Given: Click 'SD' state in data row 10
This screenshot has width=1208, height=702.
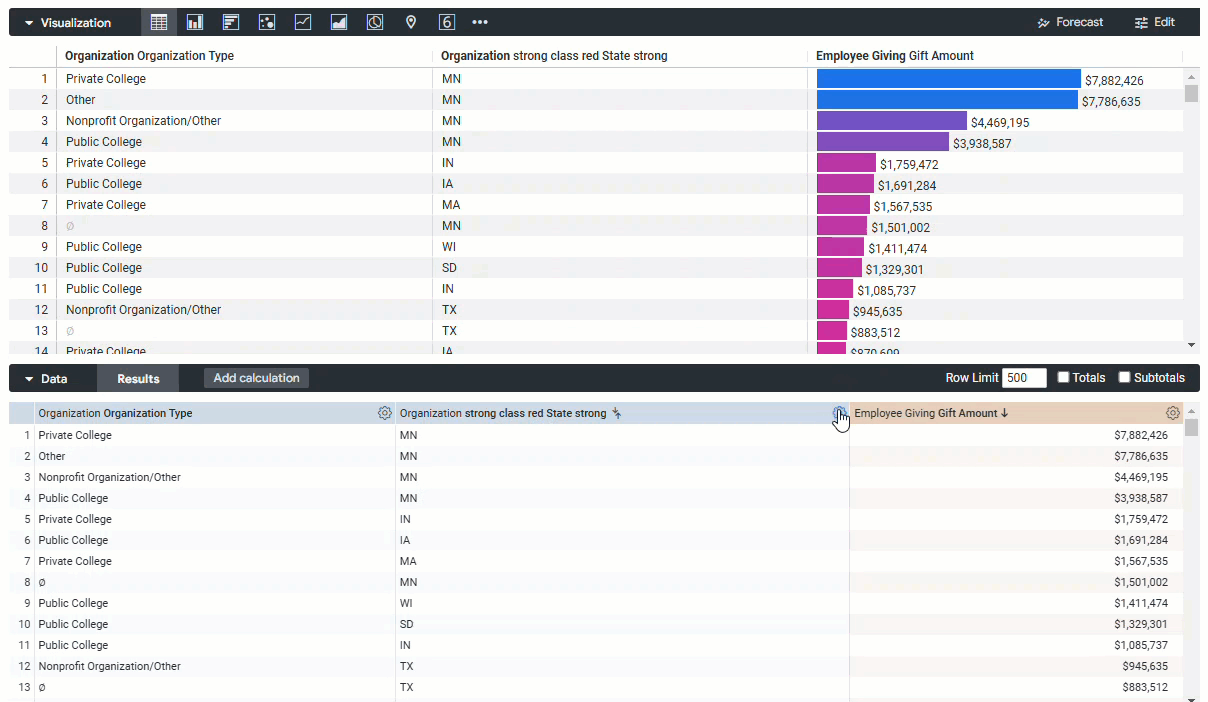Looking at the screenshot, I should tap(407, 624).
